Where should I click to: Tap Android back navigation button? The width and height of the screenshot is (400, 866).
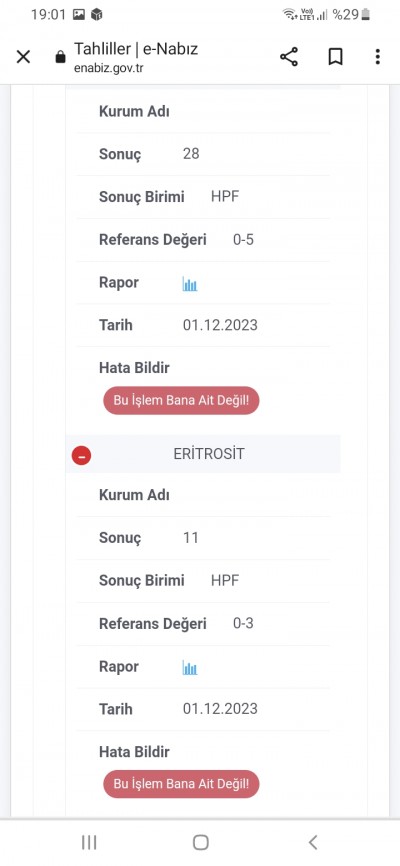click(x=313, y=842)
